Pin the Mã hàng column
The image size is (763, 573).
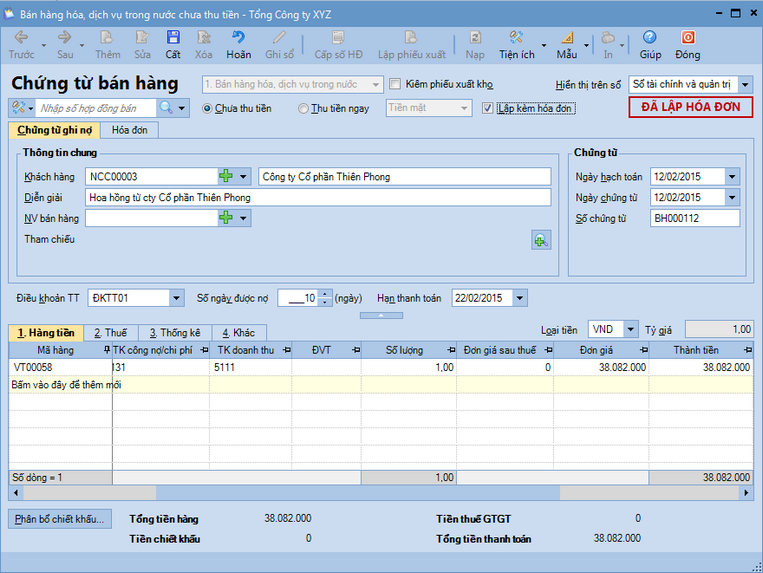point(107,350)
